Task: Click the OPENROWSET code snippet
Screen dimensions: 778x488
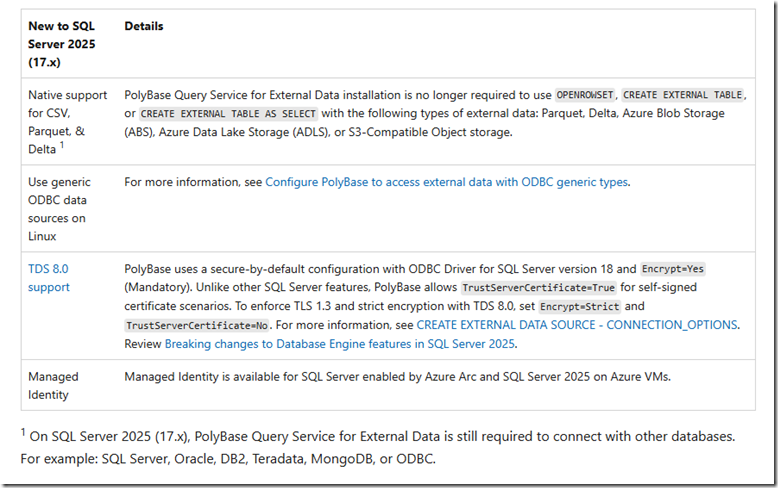Action: coord(584,94)
